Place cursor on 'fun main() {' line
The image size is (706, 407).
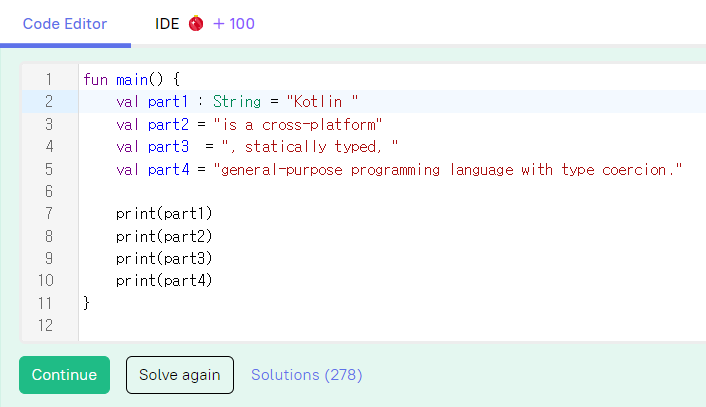tap(131, 80)
